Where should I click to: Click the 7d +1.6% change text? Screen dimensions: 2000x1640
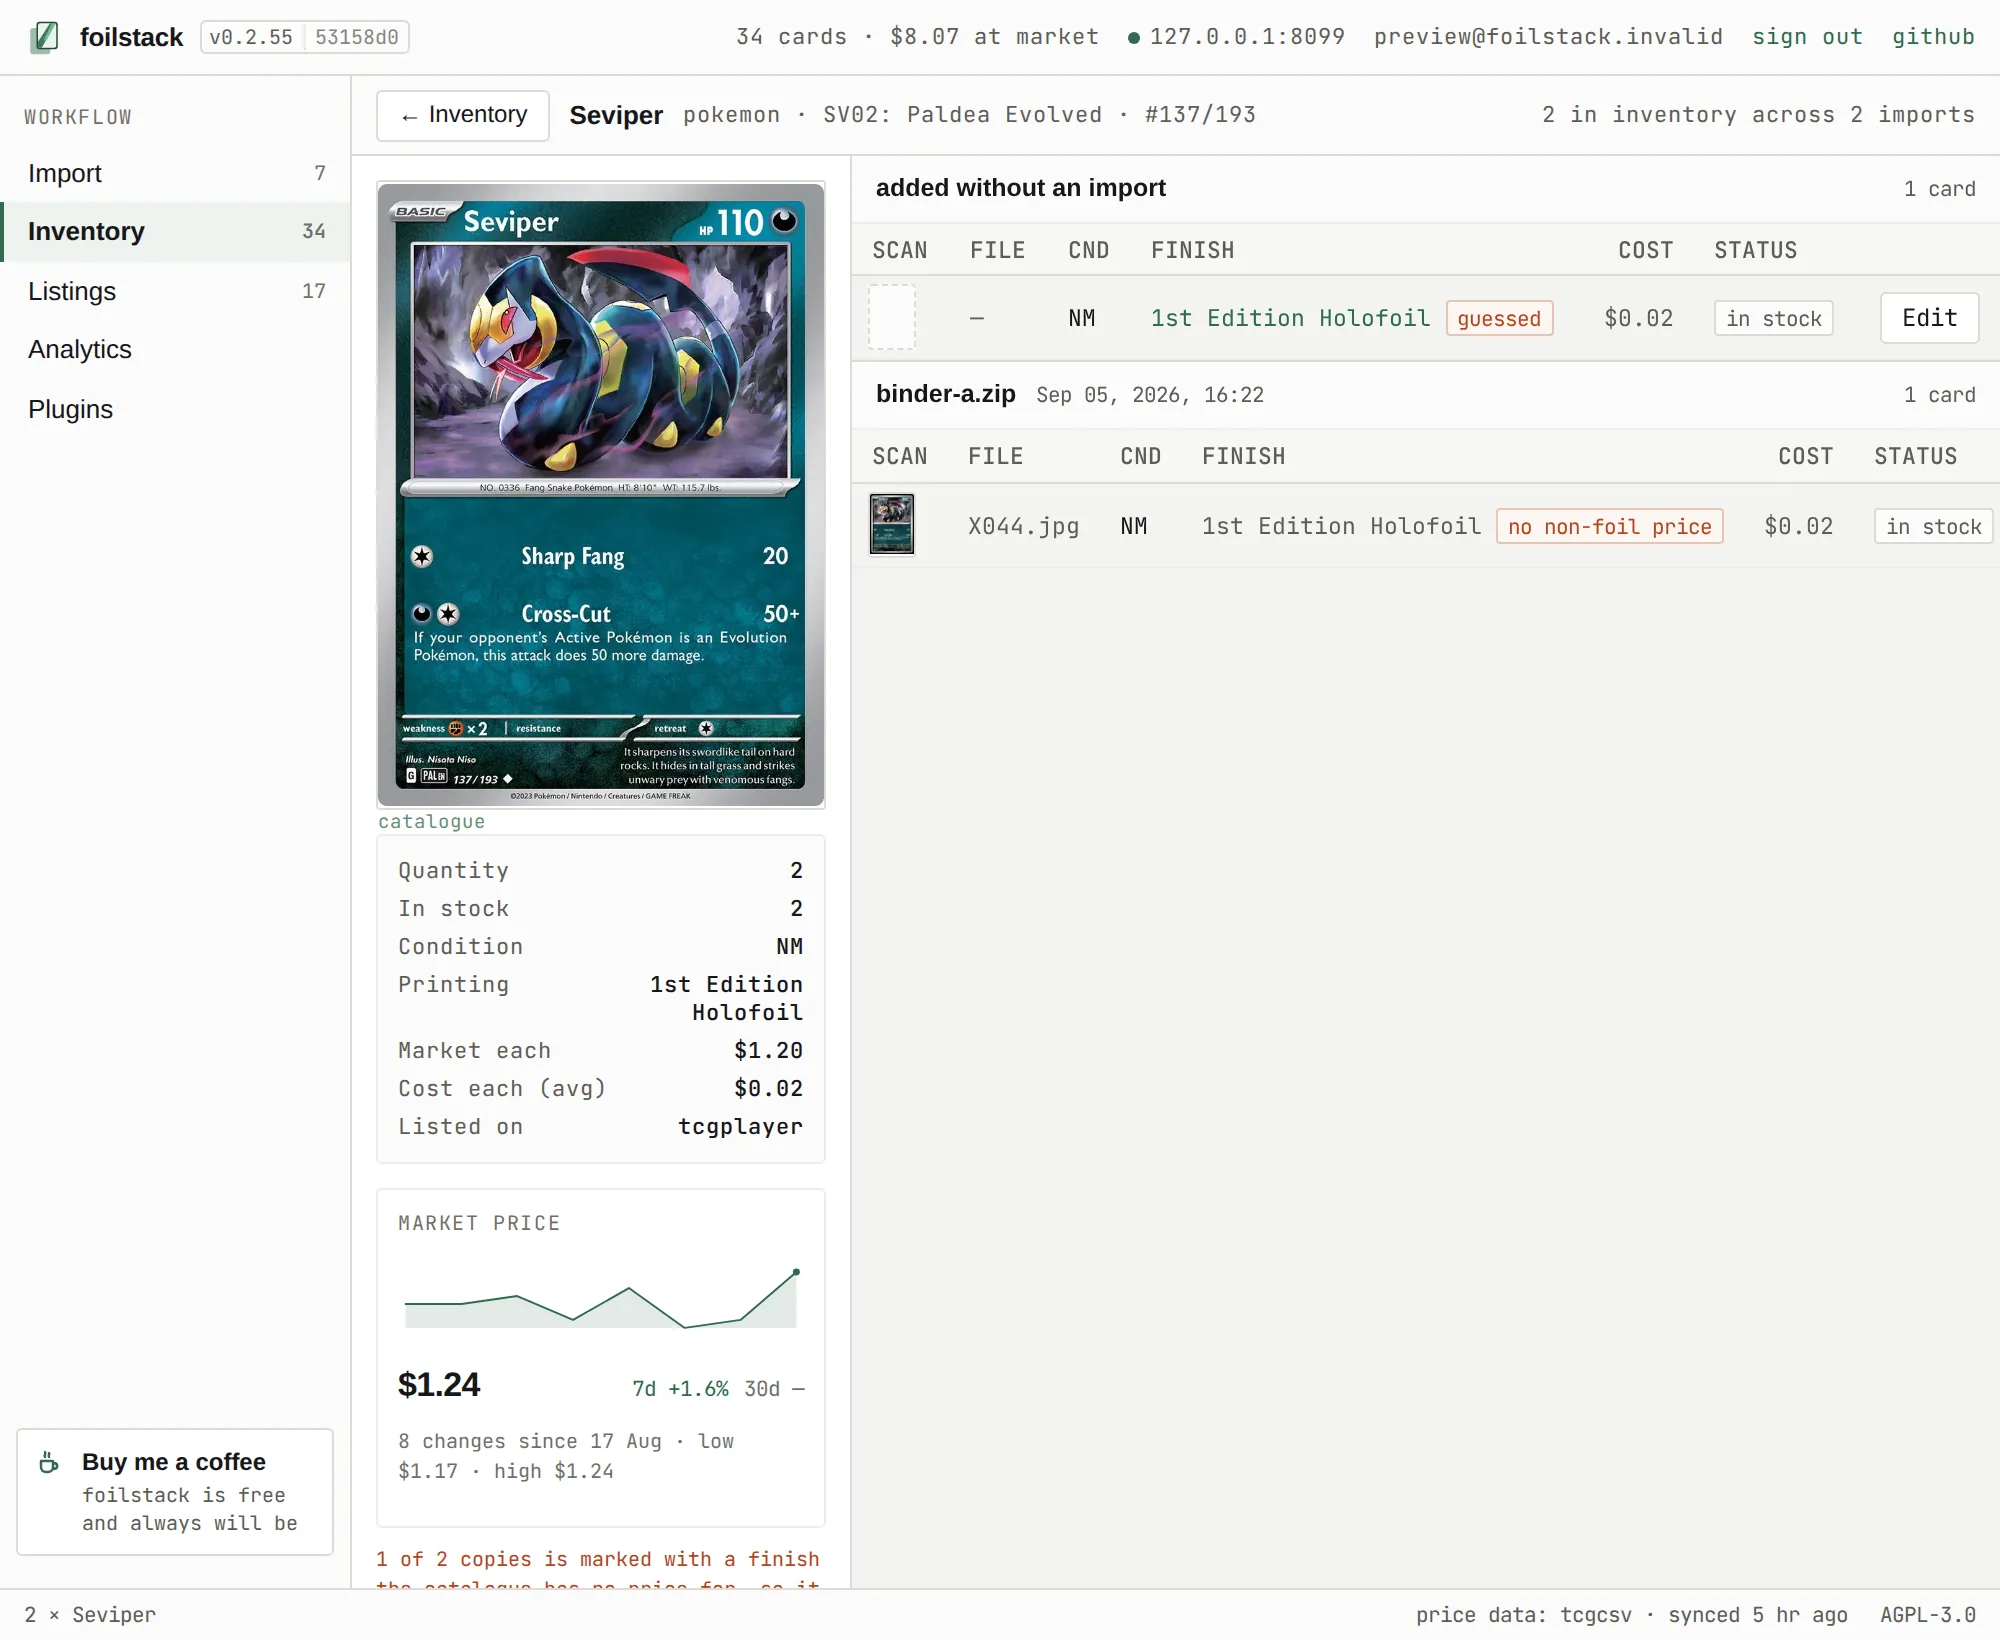click(x=680, y=1388)
